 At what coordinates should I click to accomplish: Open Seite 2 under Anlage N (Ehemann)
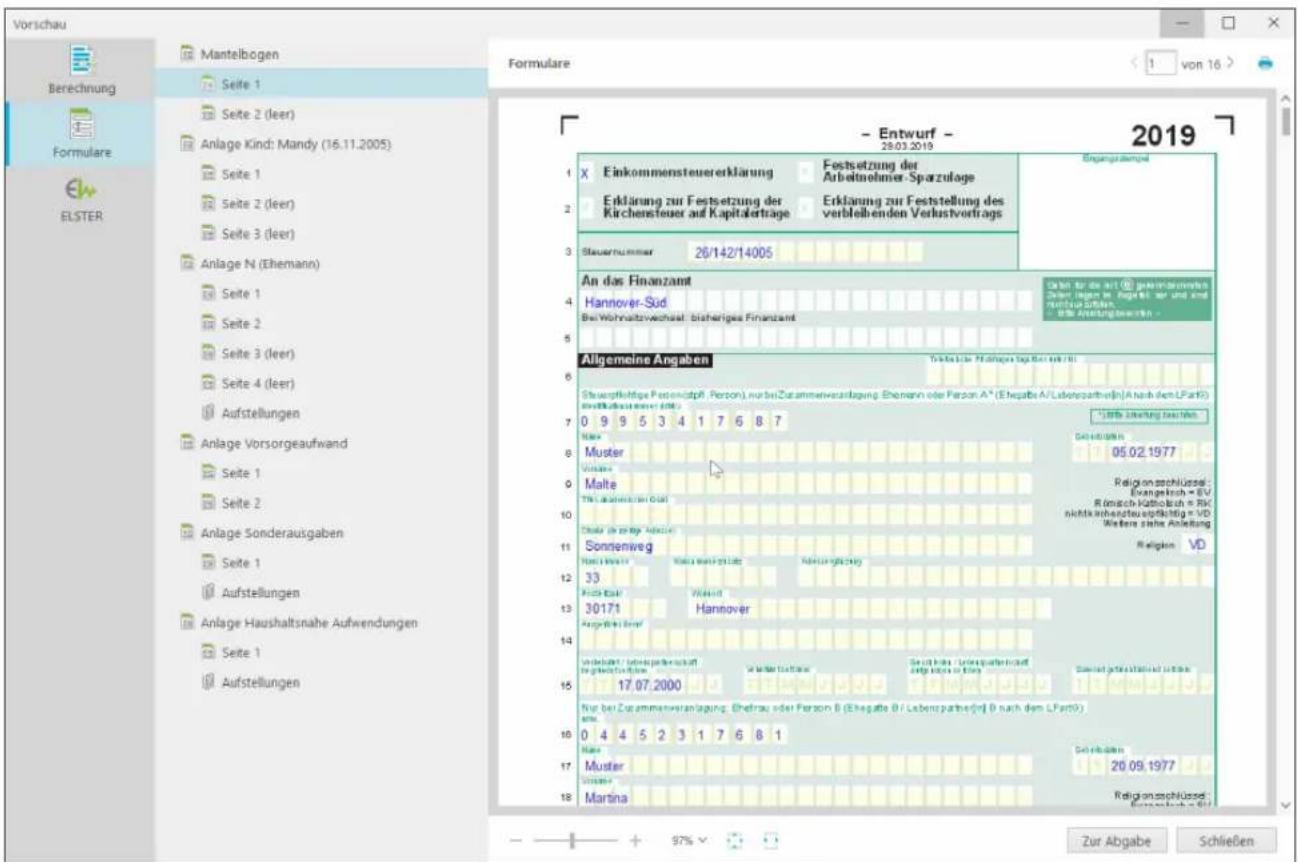(x=243, y=324)
